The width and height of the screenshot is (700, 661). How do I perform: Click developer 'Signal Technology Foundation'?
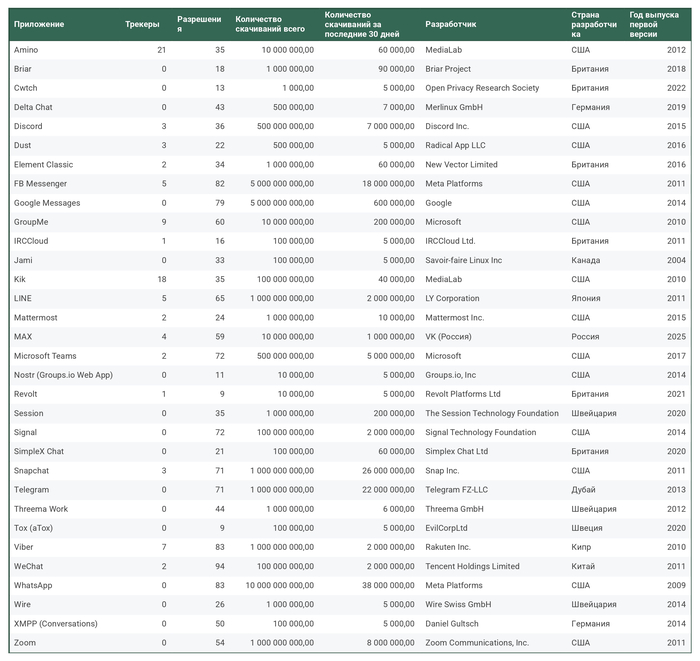click(481, 432)
